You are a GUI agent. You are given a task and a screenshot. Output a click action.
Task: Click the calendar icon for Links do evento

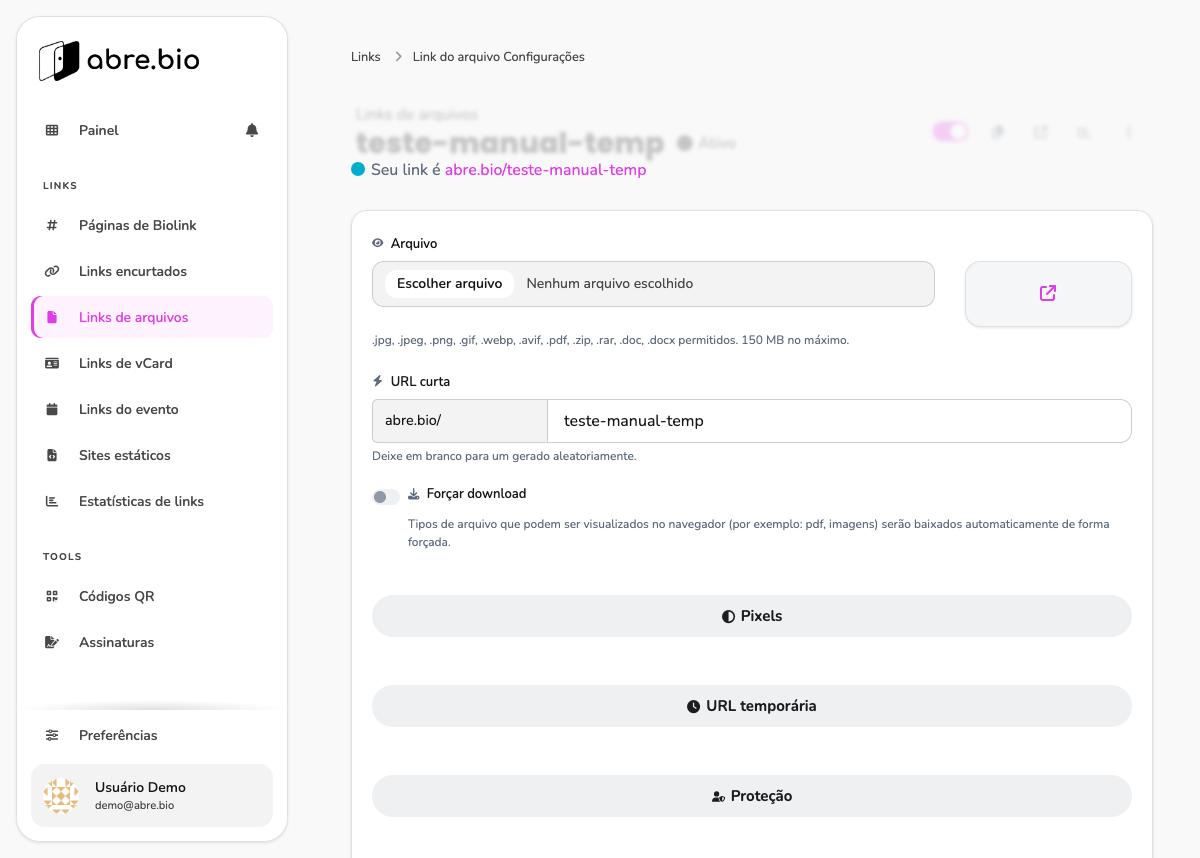(52, 410)
